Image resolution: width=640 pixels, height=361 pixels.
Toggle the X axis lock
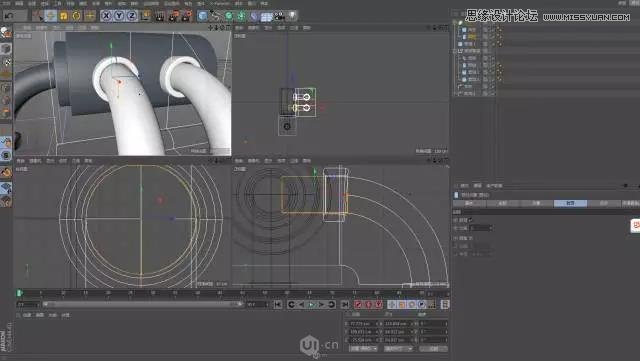coord(106,16)
